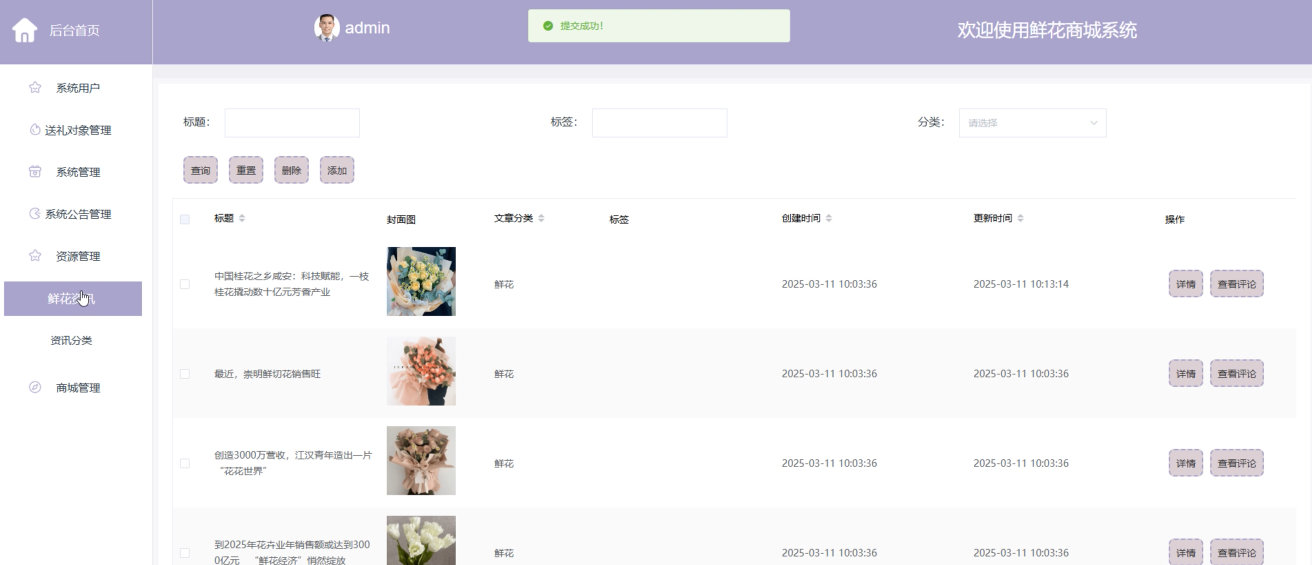The height and width of the screenshot is (565, 1312).
Task: Click the admin avatar picture
Action: [x=327, y=28]
